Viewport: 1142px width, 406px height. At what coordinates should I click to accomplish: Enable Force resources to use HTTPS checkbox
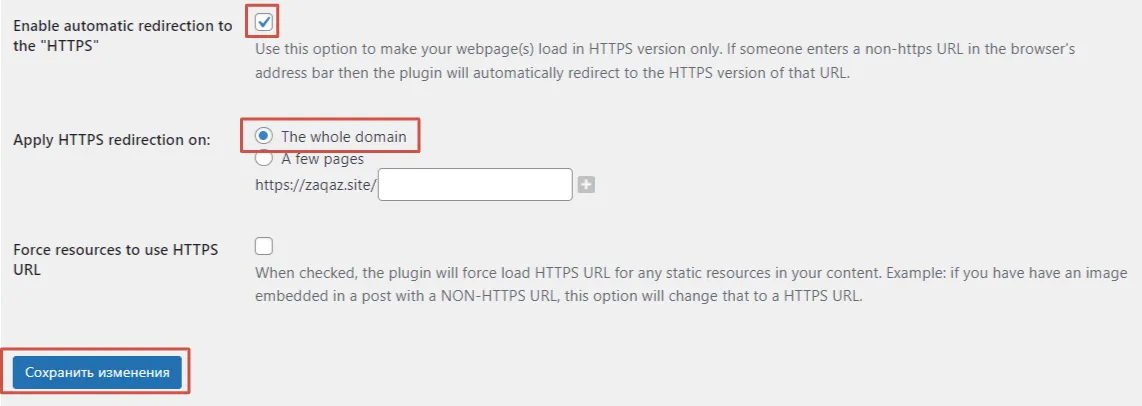tap(264, 246)
